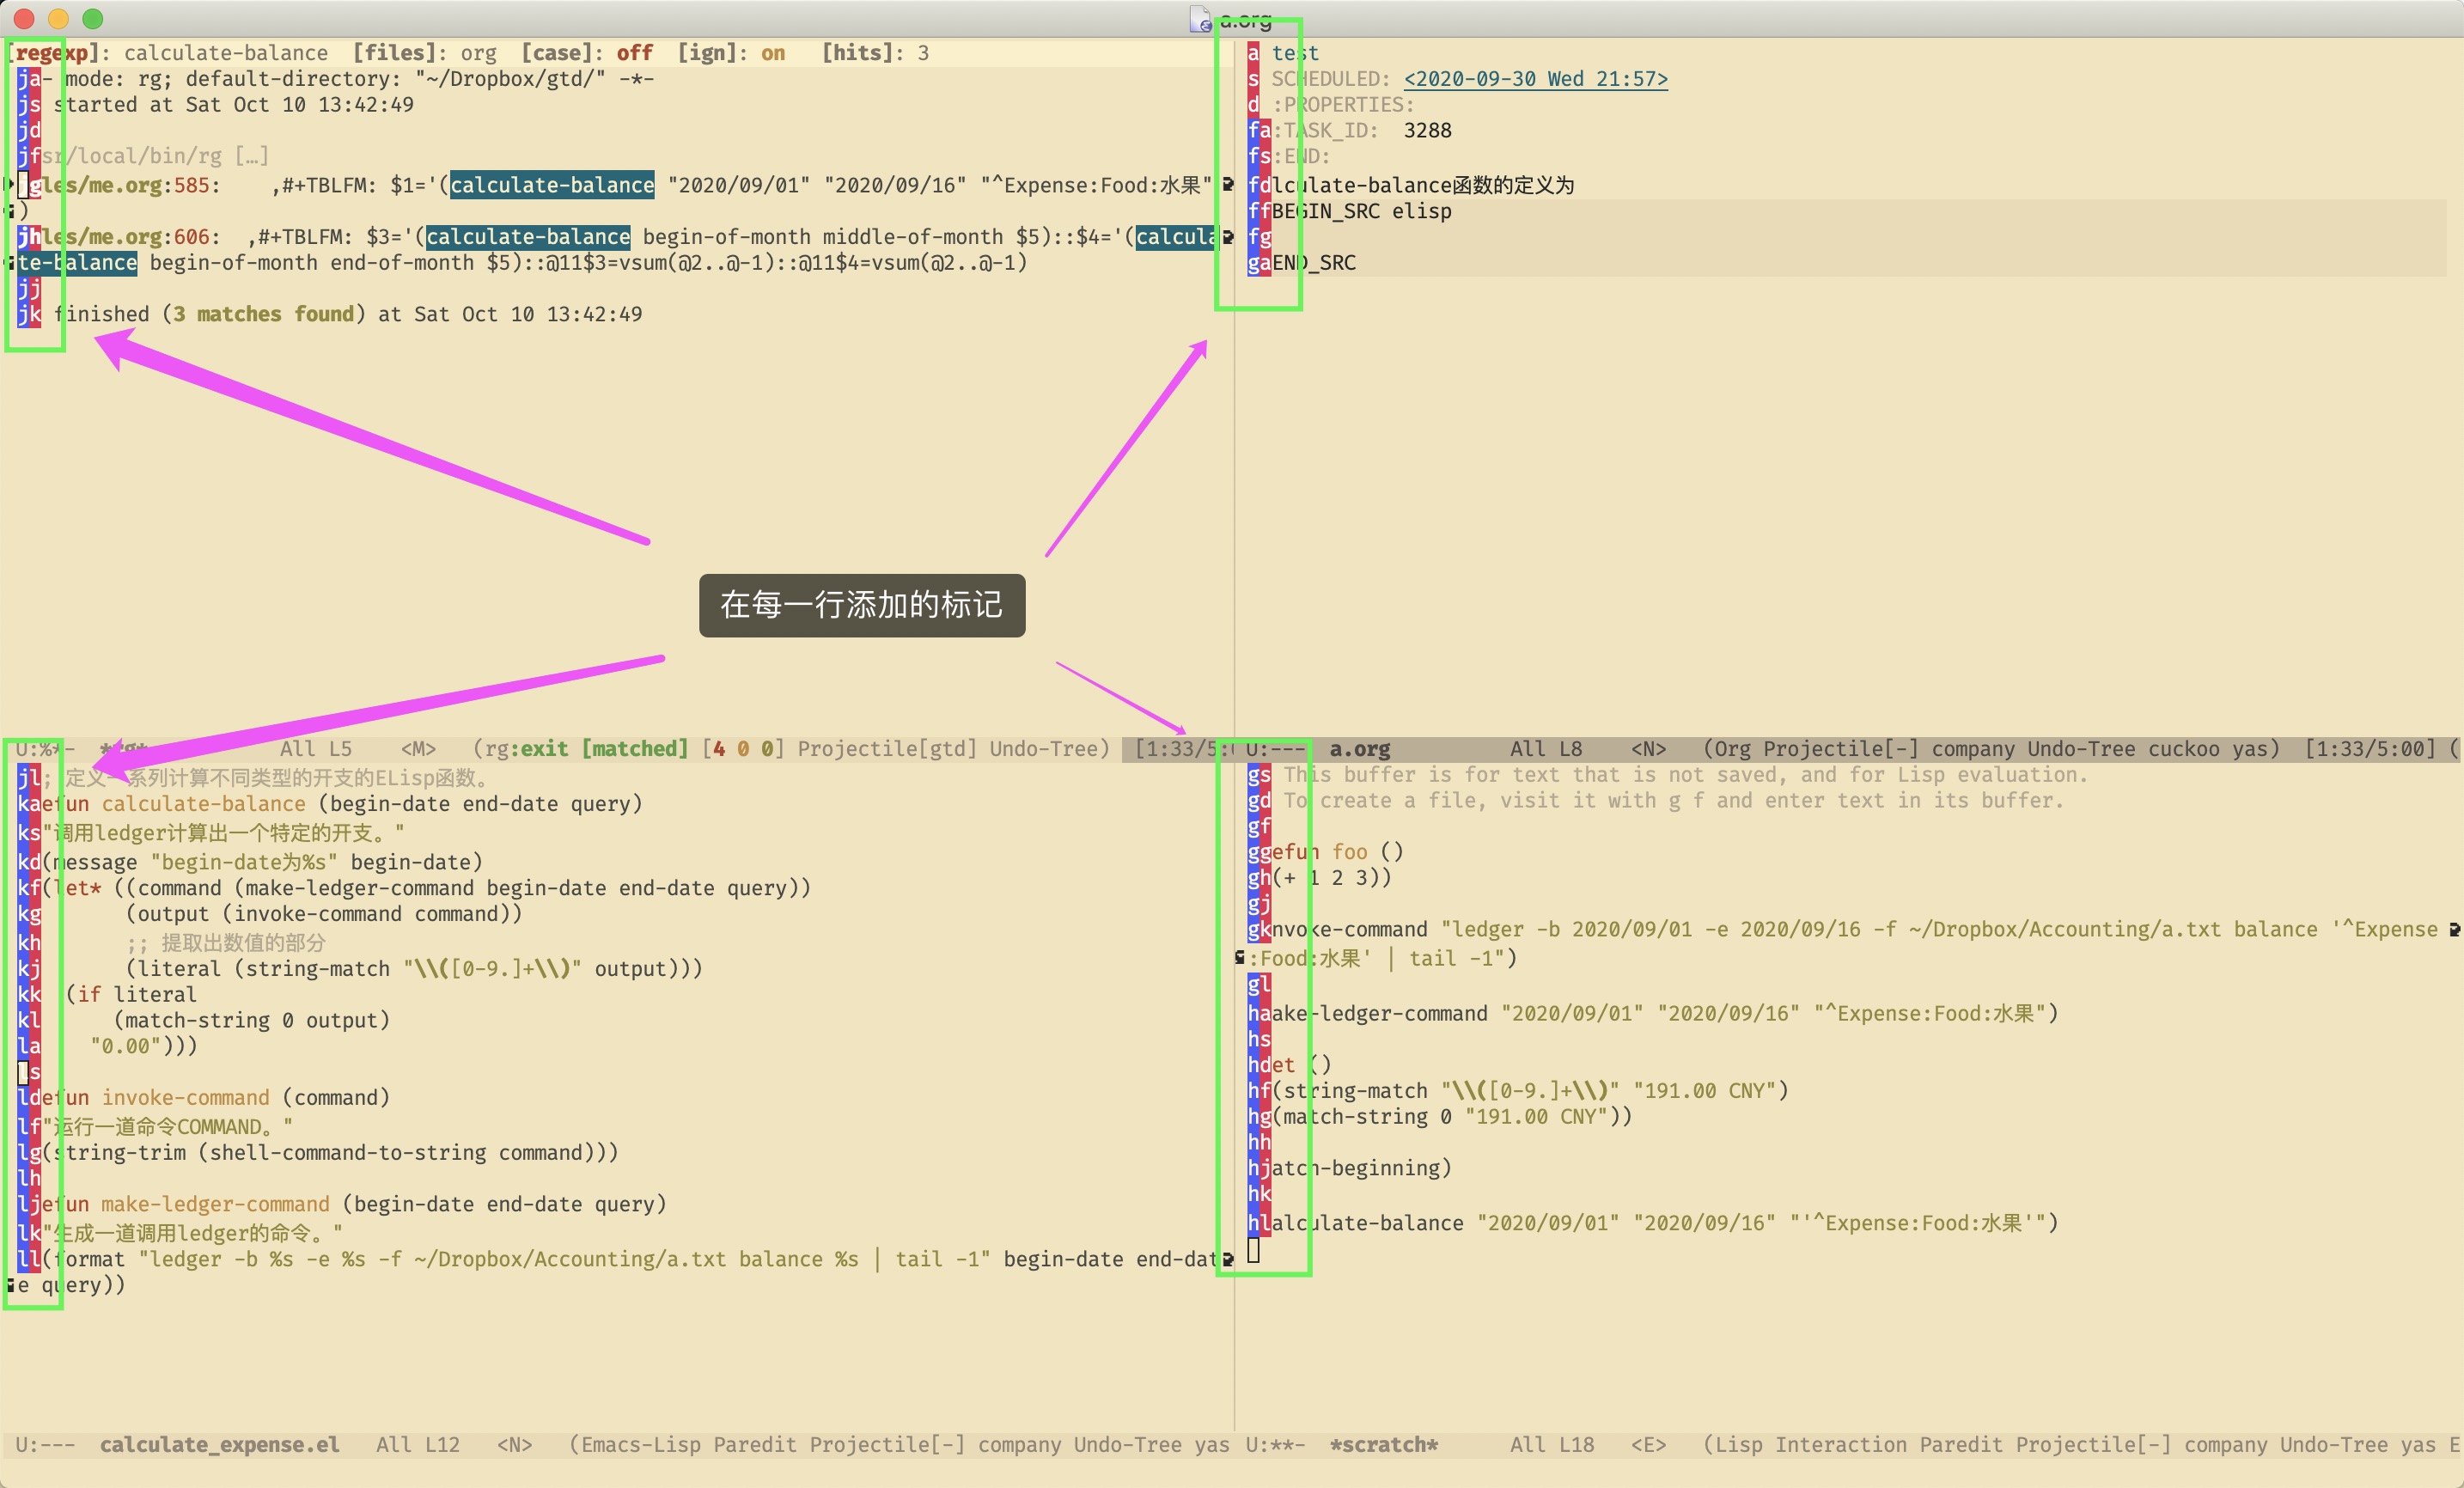Click the *scratch* buffer name in mode line
2464x1488 pixels.
point(1383,1444)
